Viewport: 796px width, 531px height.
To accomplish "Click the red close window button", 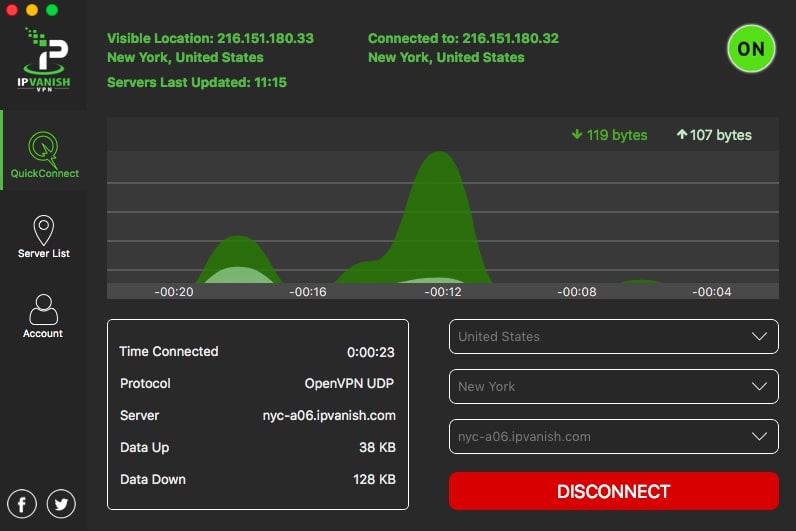I will [x=12, y=10].
